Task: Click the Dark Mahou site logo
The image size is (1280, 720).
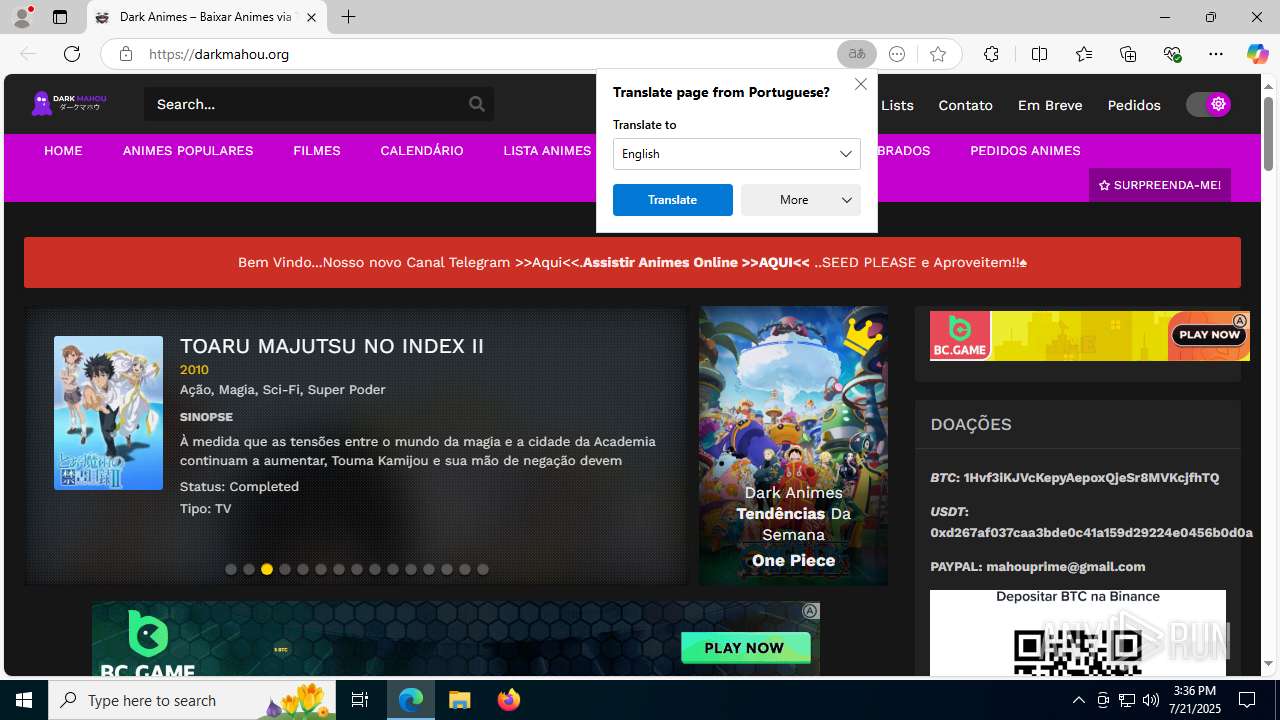Action: pyautogui.click(x=69, y=103)
